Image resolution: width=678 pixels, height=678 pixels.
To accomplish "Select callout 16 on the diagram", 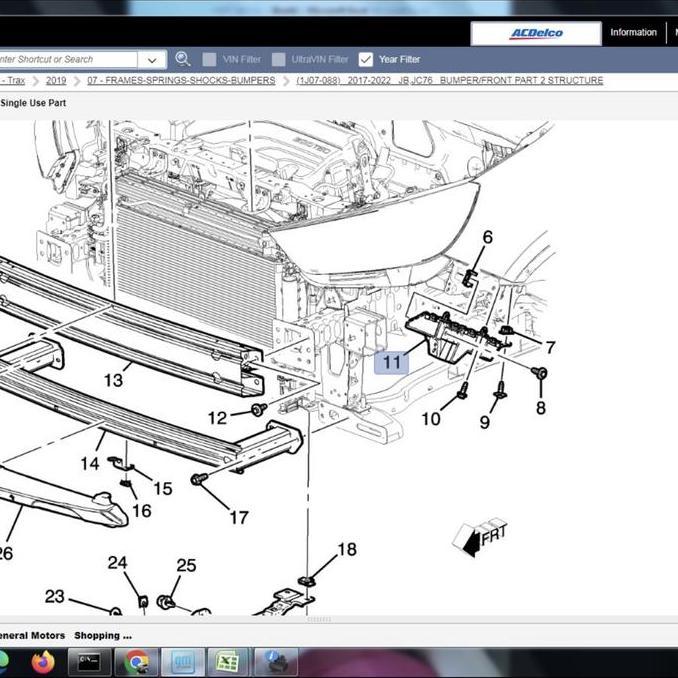I will 141,511.
